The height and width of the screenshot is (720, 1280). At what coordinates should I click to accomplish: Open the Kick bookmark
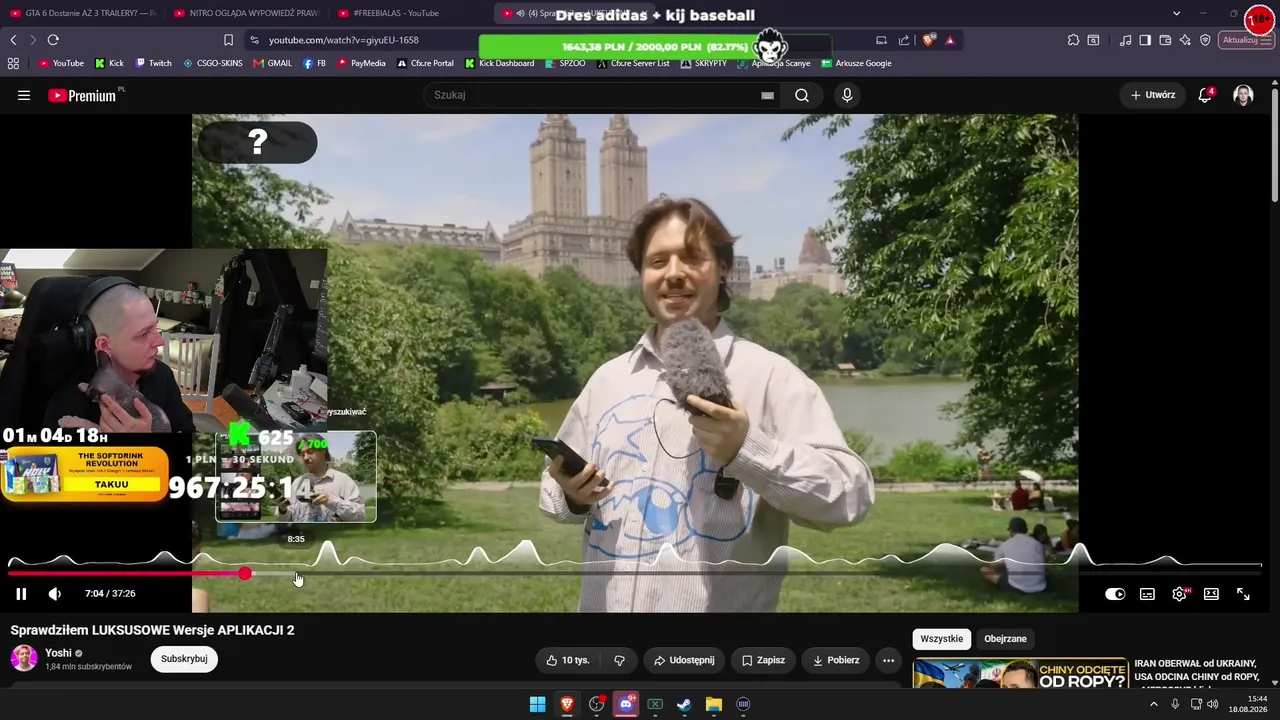point(109,63)
